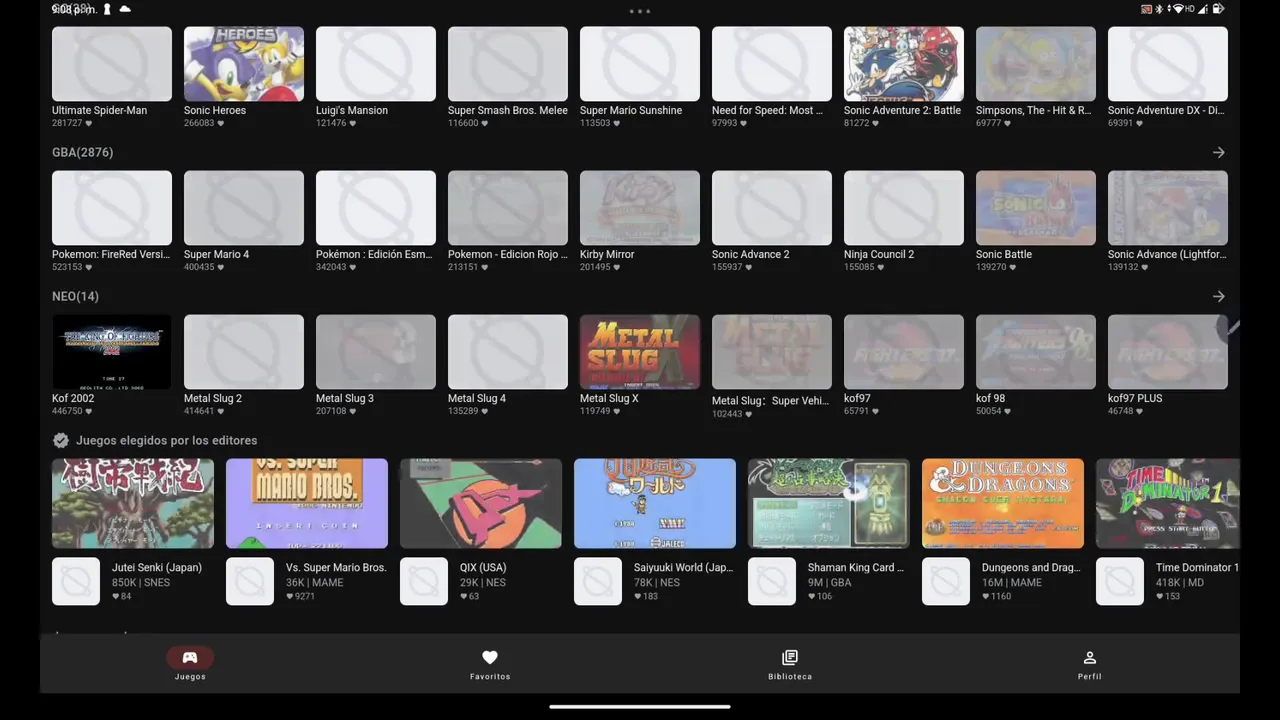Open Super Mario Sunshine cover
This screenshot has height=720, width=1280.
640,64
